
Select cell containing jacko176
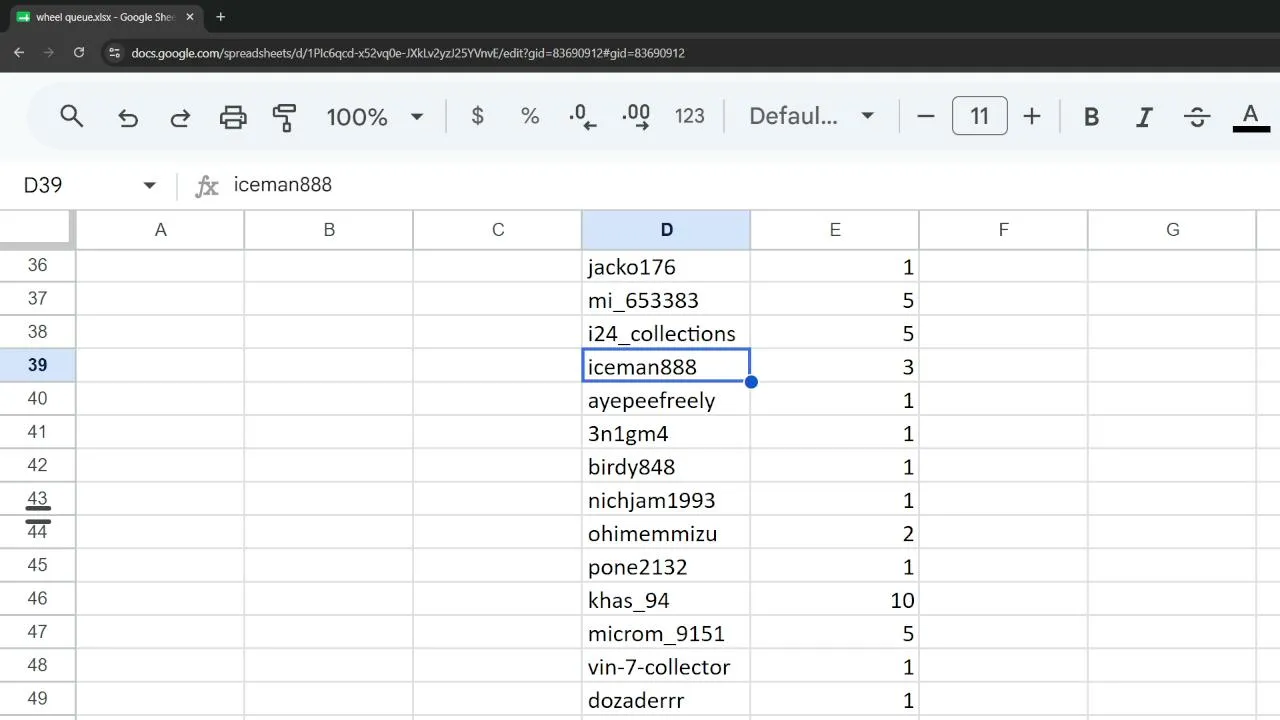coord(666,267)
